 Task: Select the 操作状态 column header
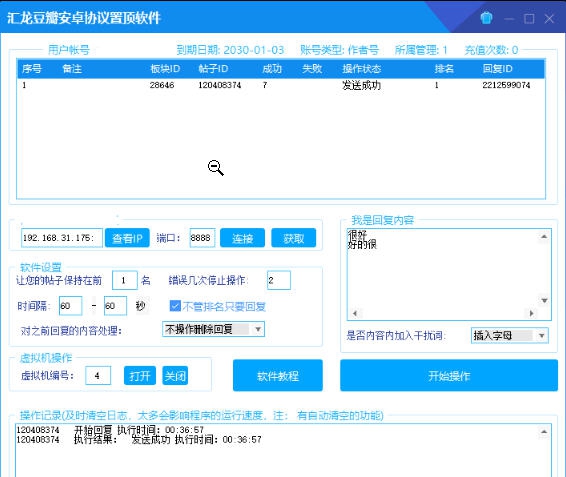(x=362, y=69)
